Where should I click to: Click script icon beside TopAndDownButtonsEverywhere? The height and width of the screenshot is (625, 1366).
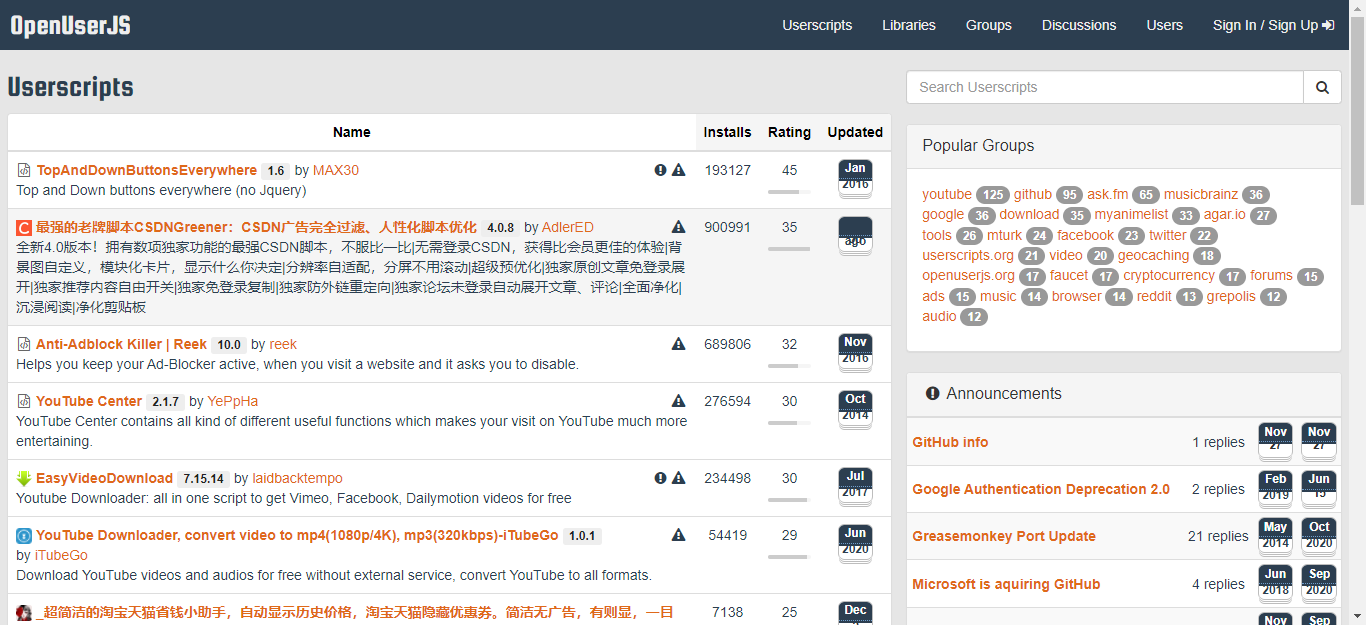point(24,170)
